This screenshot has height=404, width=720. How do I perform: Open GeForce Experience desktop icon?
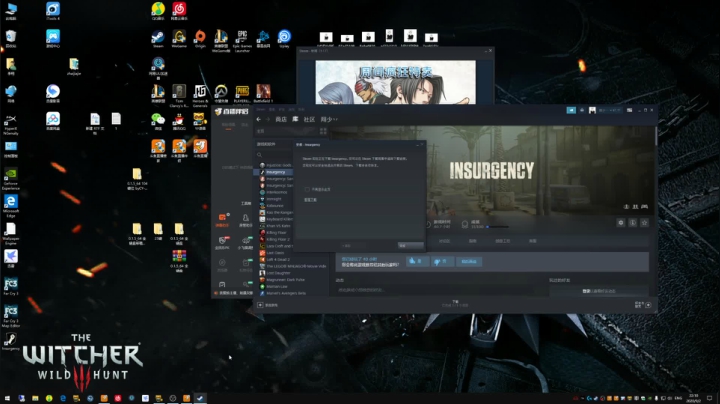11,179
